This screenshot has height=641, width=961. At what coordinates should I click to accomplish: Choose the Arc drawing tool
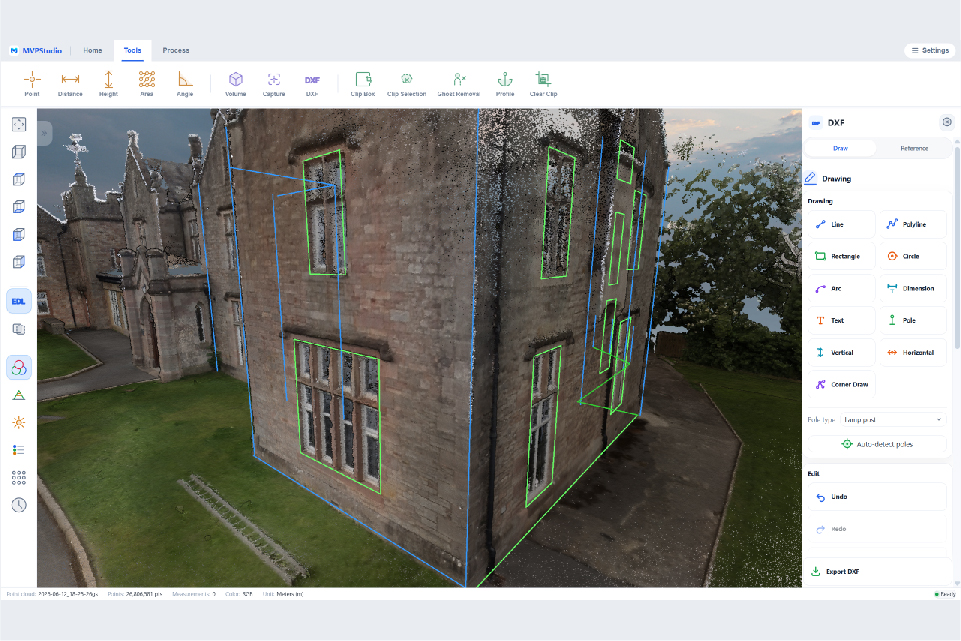841,288
